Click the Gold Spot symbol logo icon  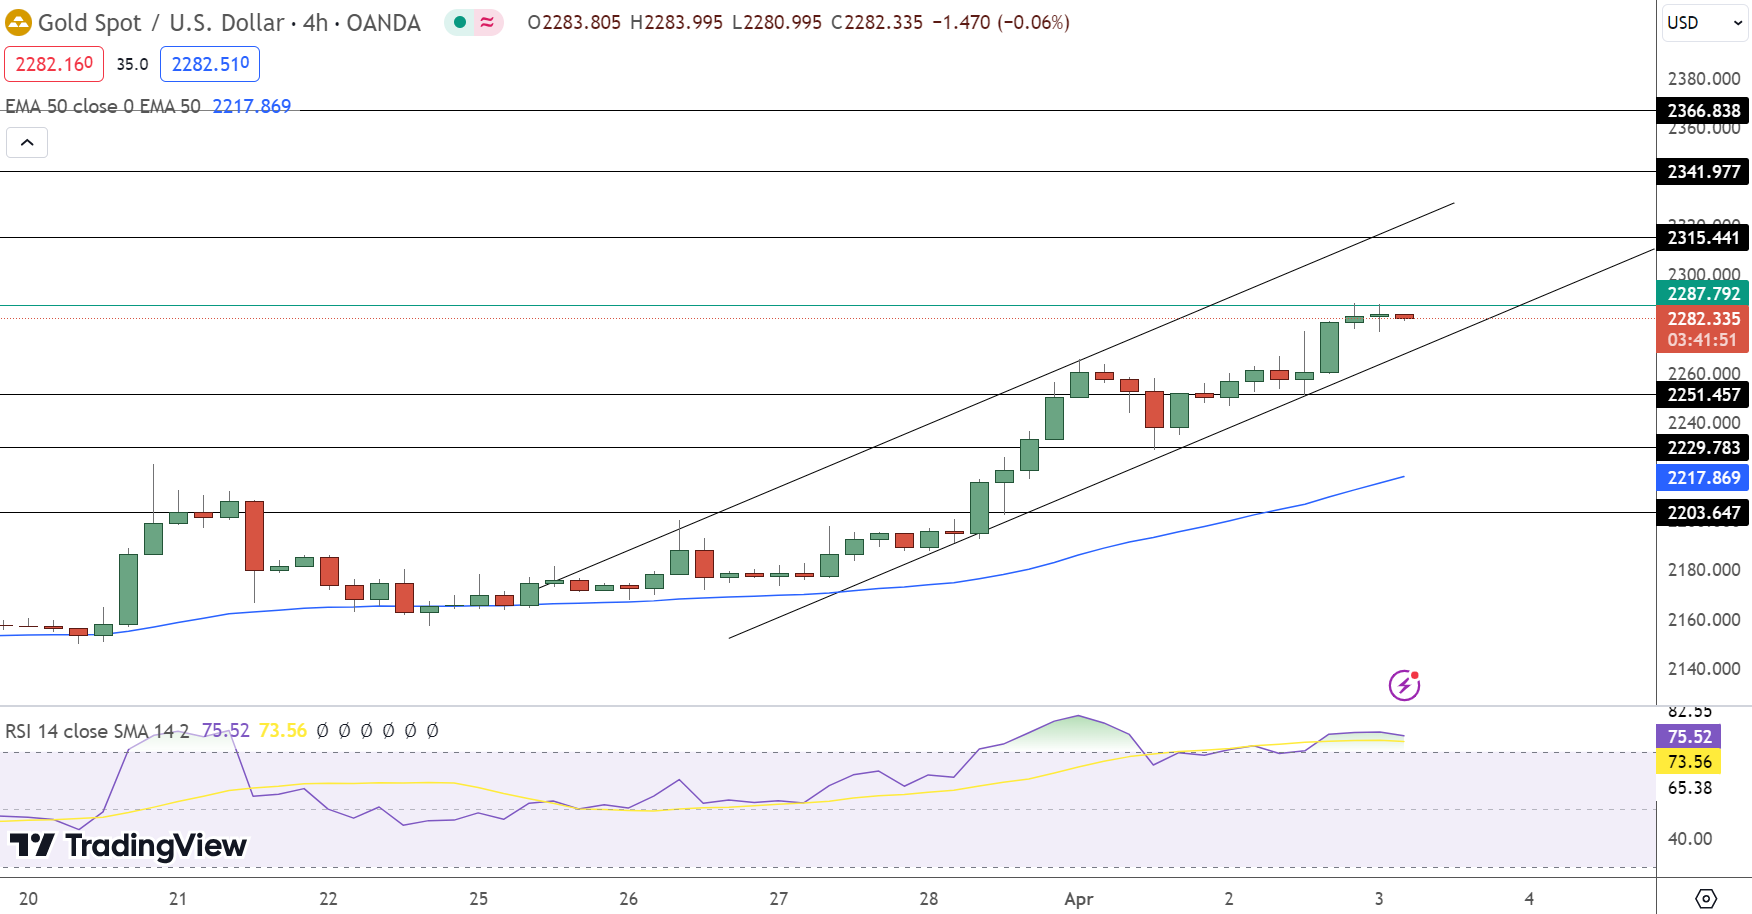(18, 22)
